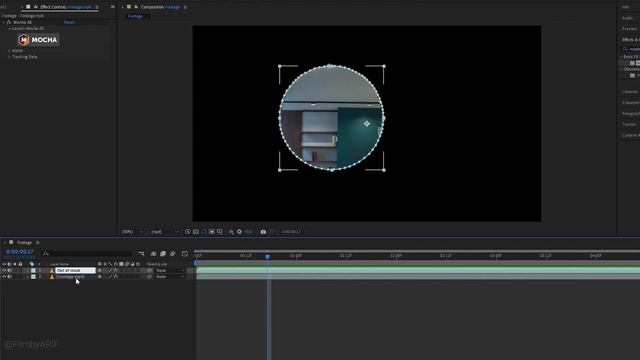The width and height of the screenshot is (640, 360).
Task: Open the graph editor icon
Action: pyautogui.click(x=185, y=253)
